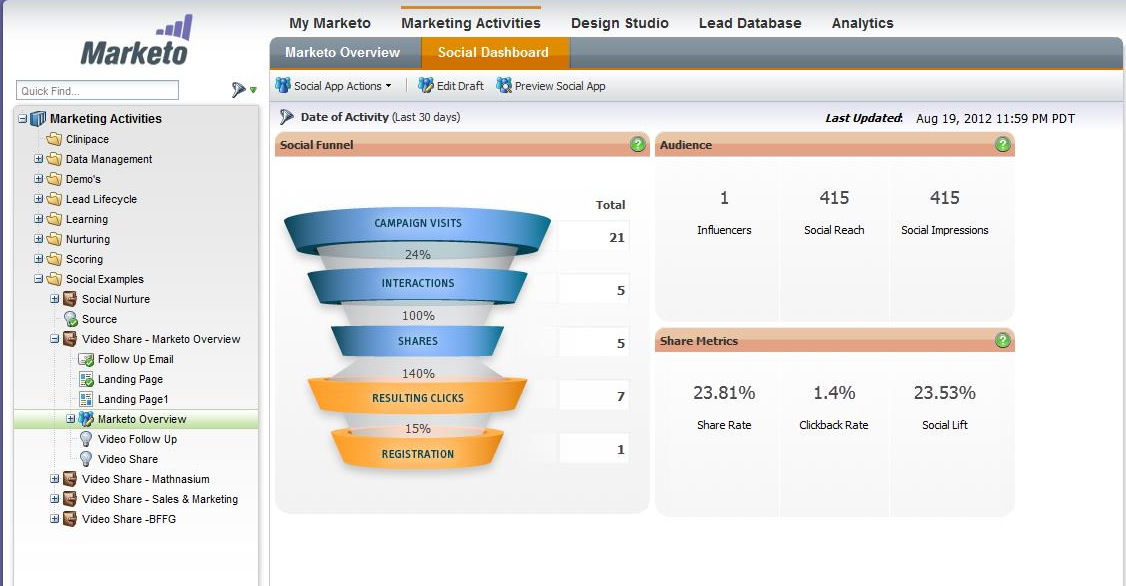Switch to the Marketo Overview tab
The image size is (1126, 586).
pos(343,52)
